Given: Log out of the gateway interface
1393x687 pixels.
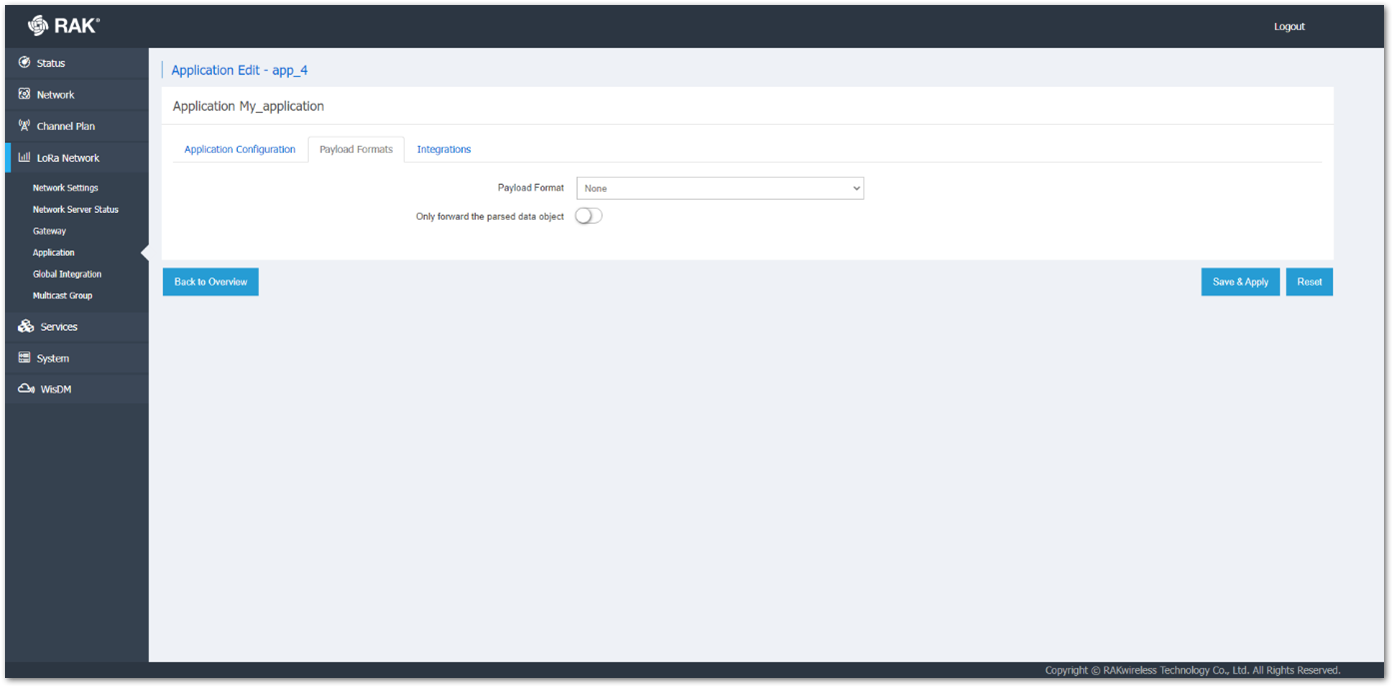Looking at the screenshot, I should (x=1289, y=26).
